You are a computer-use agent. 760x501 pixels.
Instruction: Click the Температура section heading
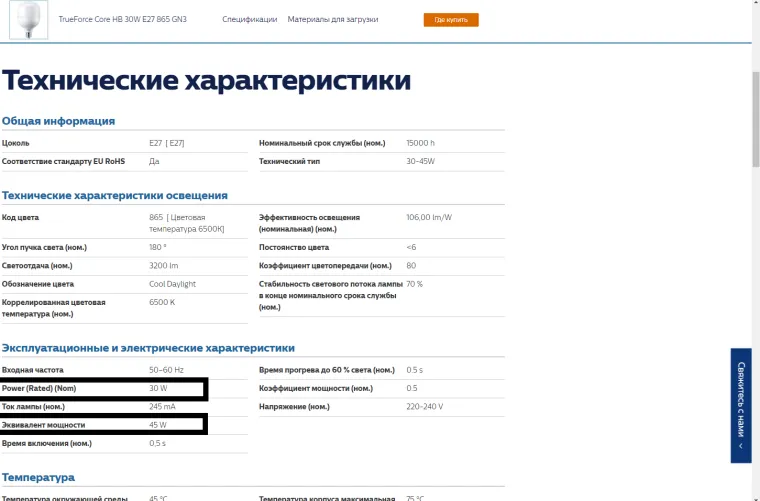click(x=38, y=477)
